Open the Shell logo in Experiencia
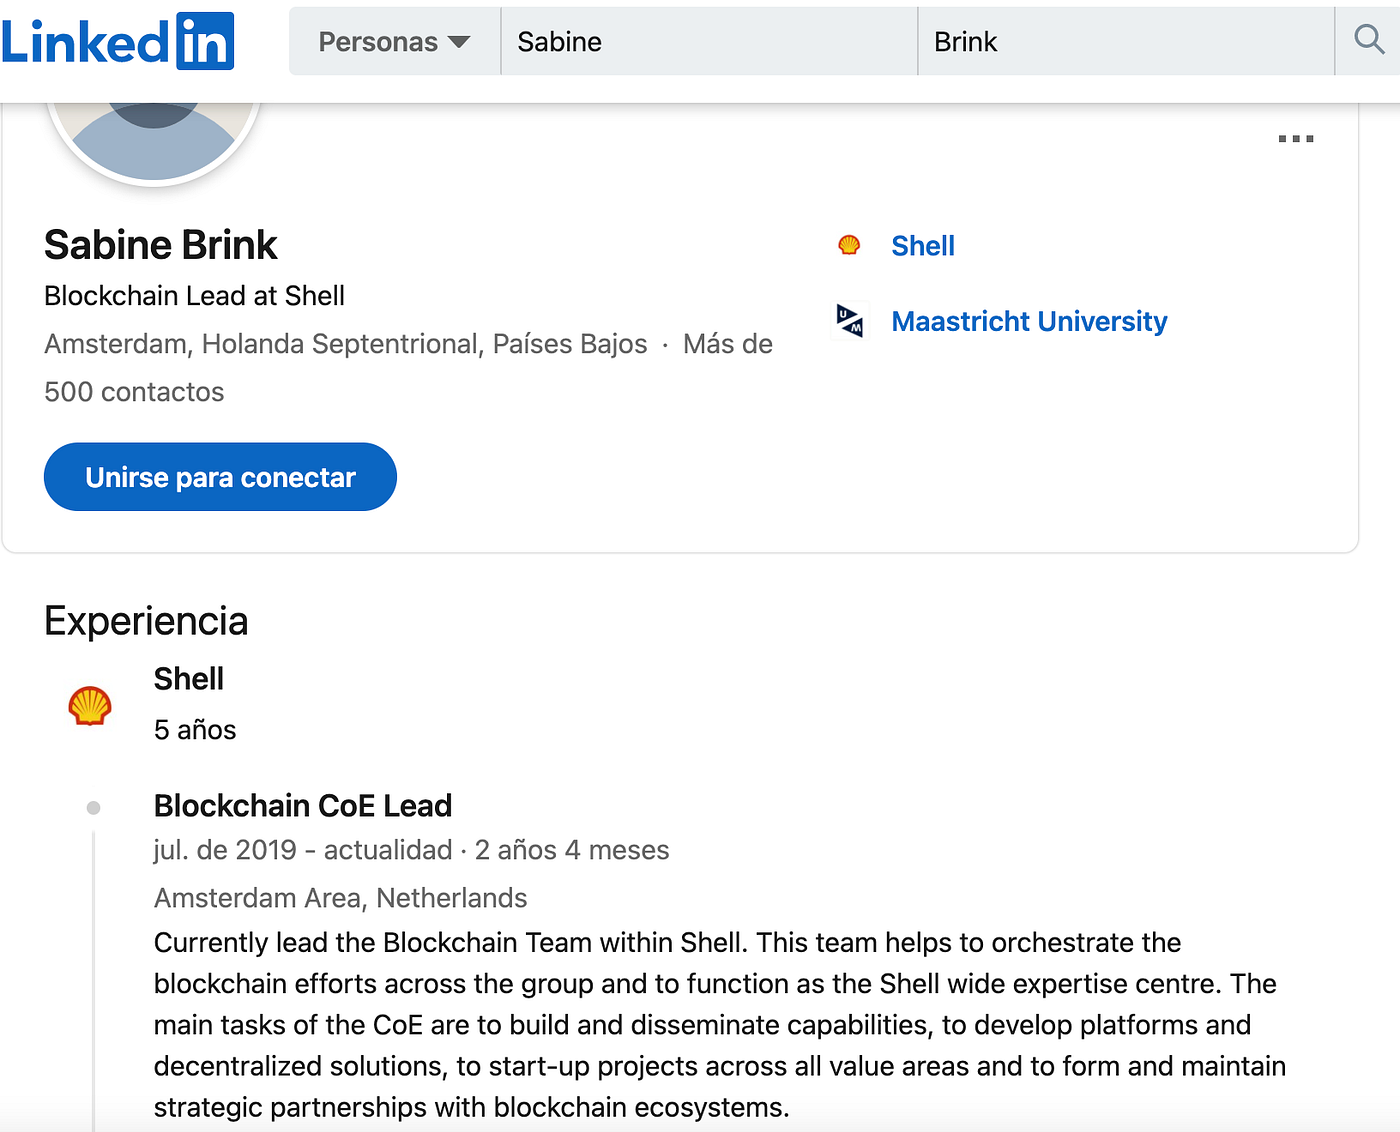Image resolution: width=1400 pixels, height=1132 pixels. (90, 705)
